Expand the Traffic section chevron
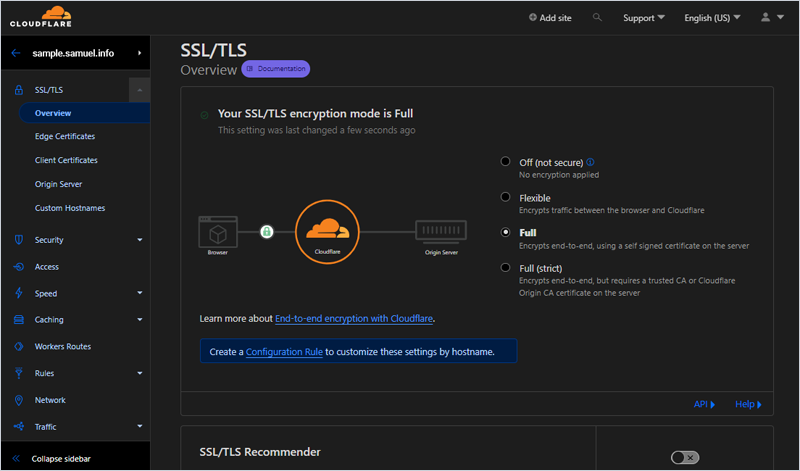Screen dimensions: 800x471 [x=140, y=426]
